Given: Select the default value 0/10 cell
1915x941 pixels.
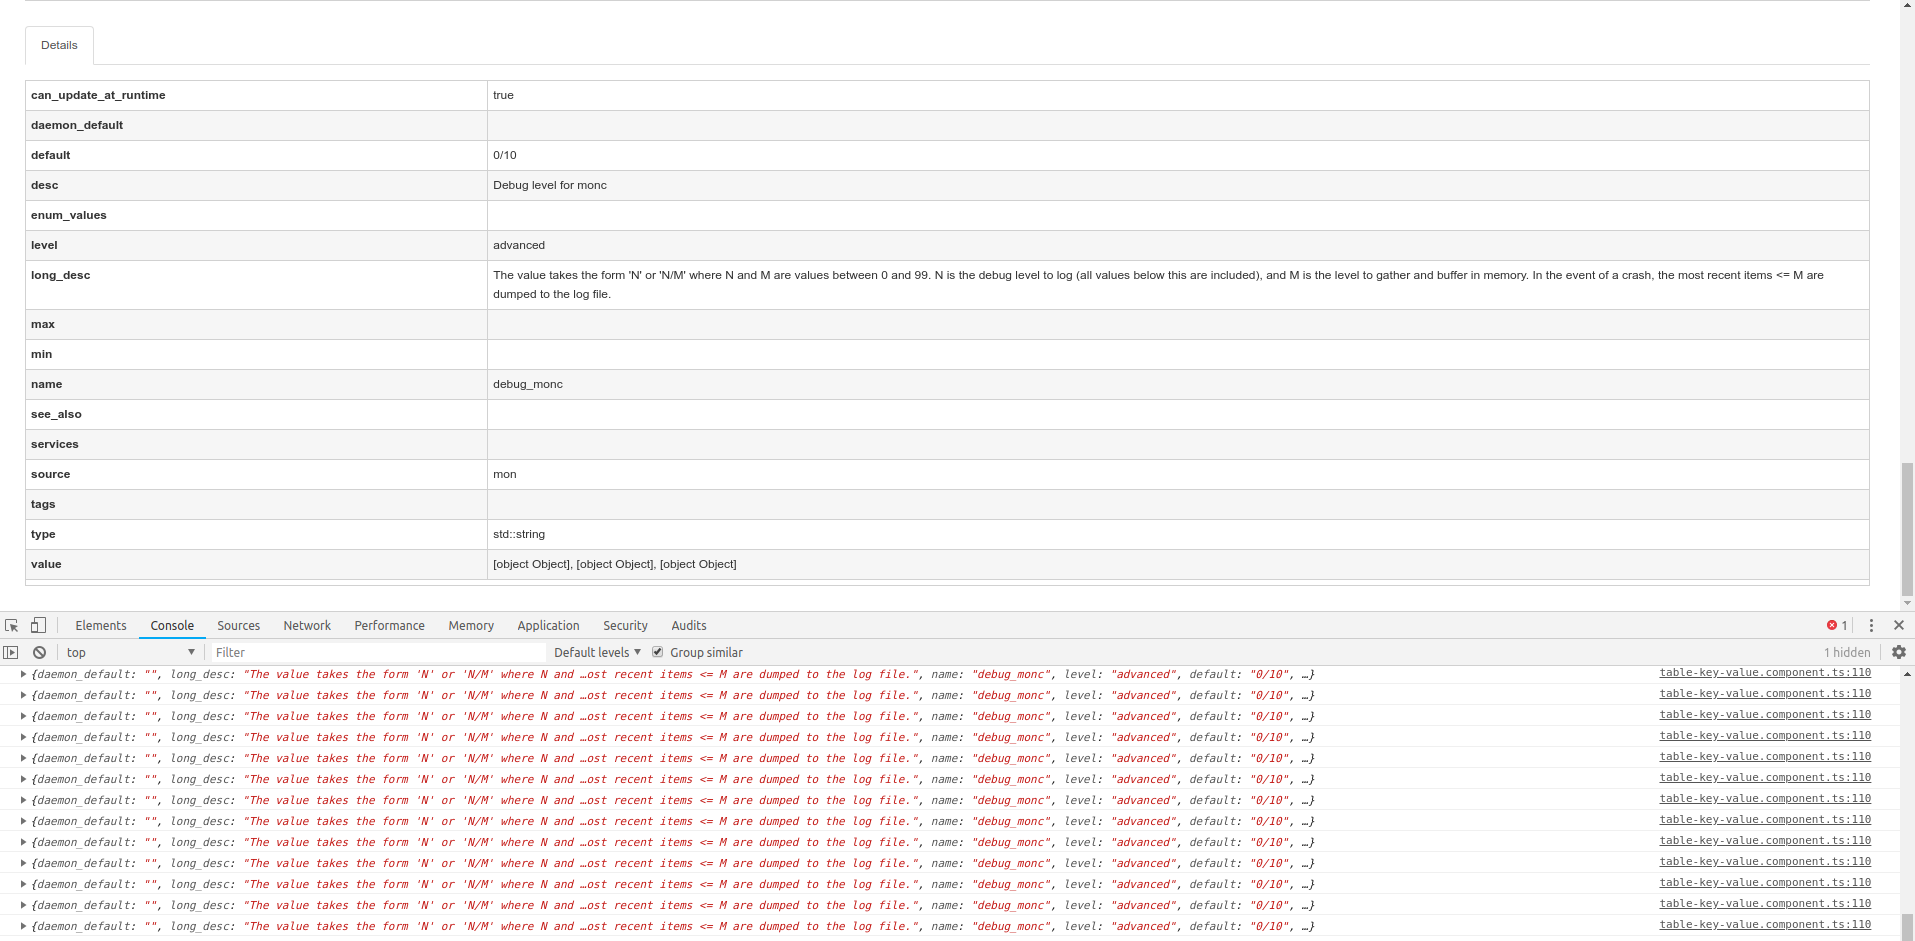Looking at the screenshot, I should [x=1178, y=155].
